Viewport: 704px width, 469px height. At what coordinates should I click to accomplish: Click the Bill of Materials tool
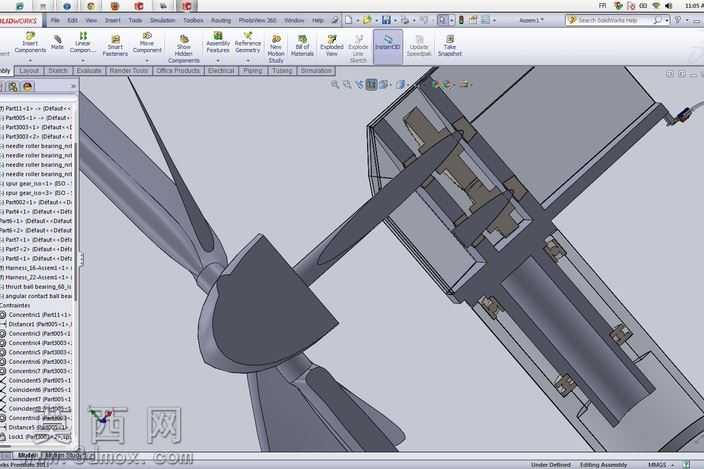(302, 45)
